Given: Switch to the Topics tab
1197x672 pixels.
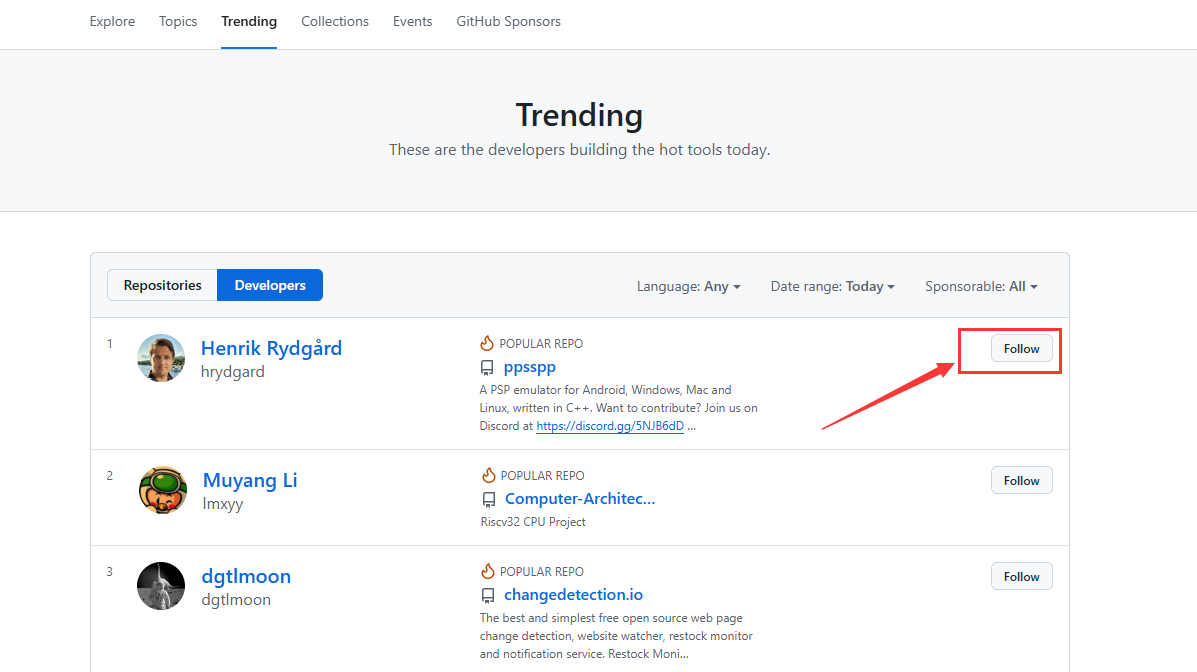Looking at the screenshot, I should tap(178, 21).
